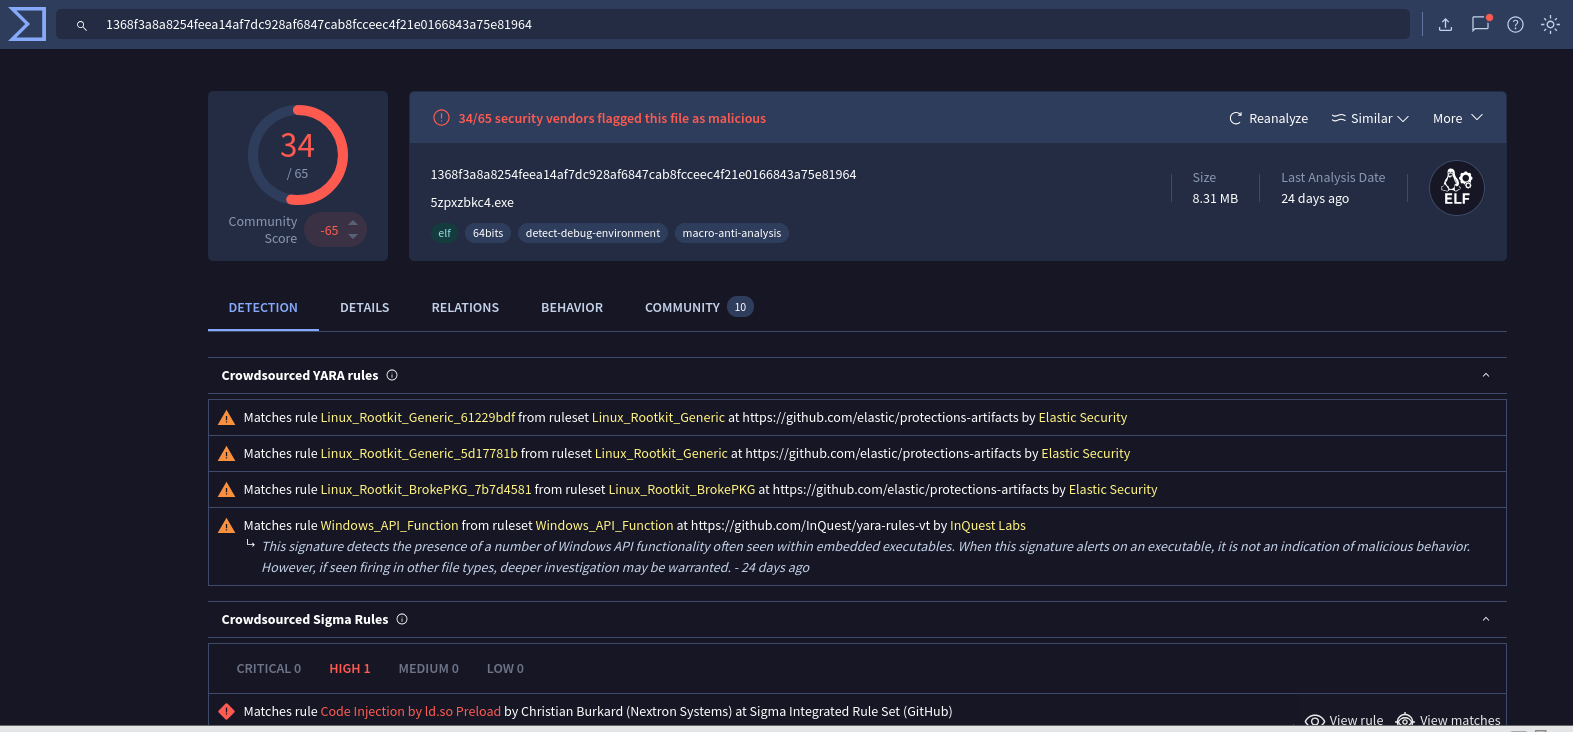
Task: Click the Reanalyze refresh icon
Action: (x=1236, y=118)
